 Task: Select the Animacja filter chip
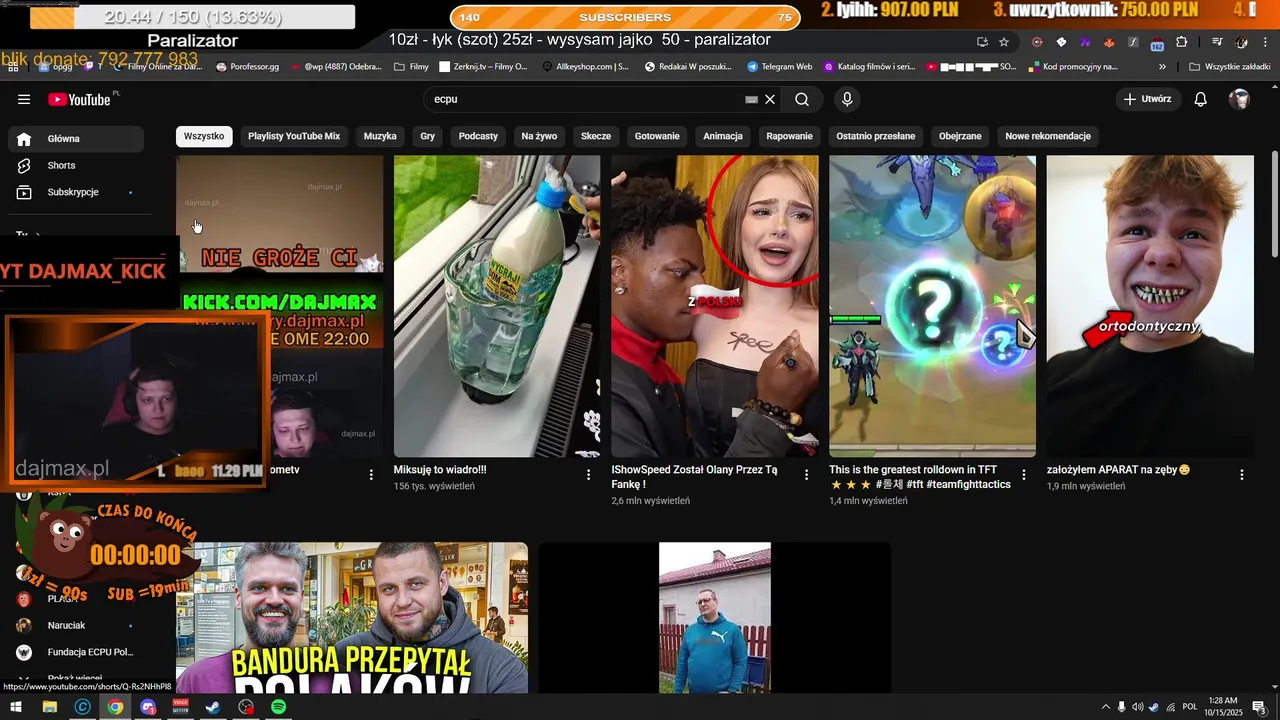point(723,136)
